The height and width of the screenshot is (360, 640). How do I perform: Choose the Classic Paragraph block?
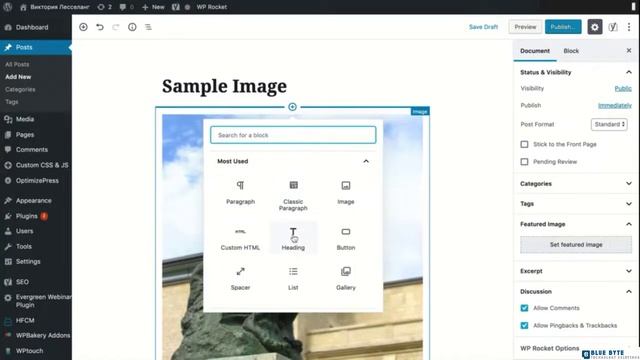(293, 196)
